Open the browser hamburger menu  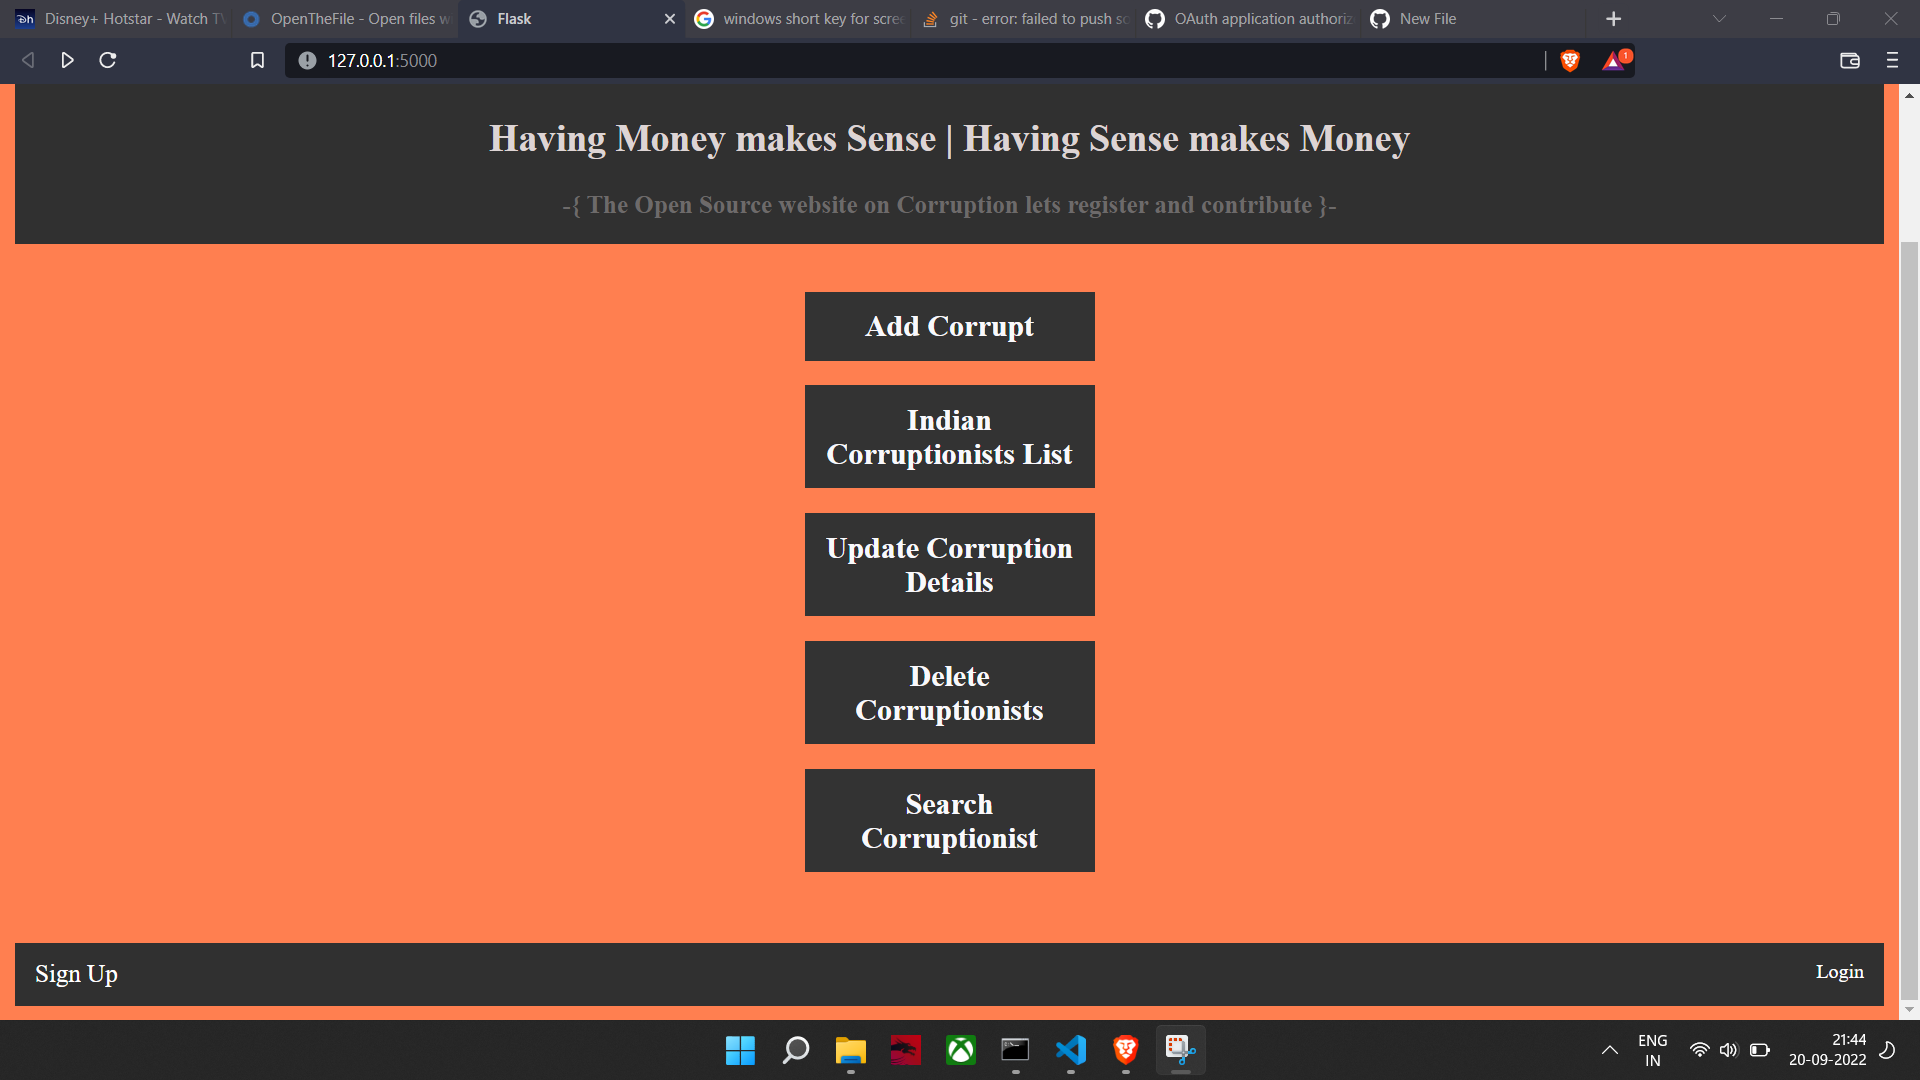(1892, 60)
